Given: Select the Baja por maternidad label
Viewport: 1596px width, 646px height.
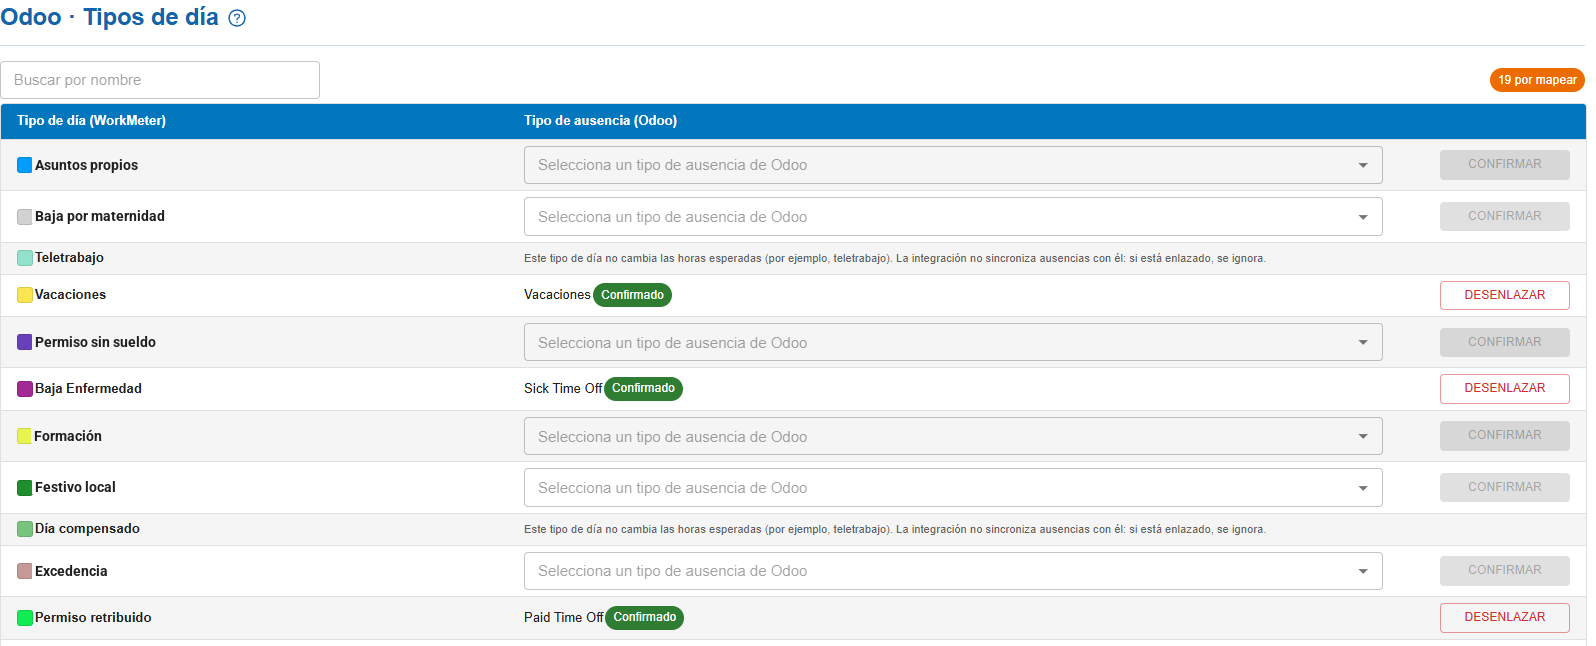Looking at the screenshot, I should (100, 216).
